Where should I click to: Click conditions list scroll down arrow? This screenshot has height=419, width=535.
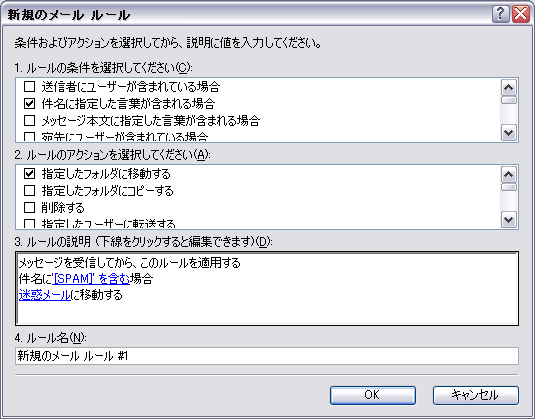click(509, 132)
